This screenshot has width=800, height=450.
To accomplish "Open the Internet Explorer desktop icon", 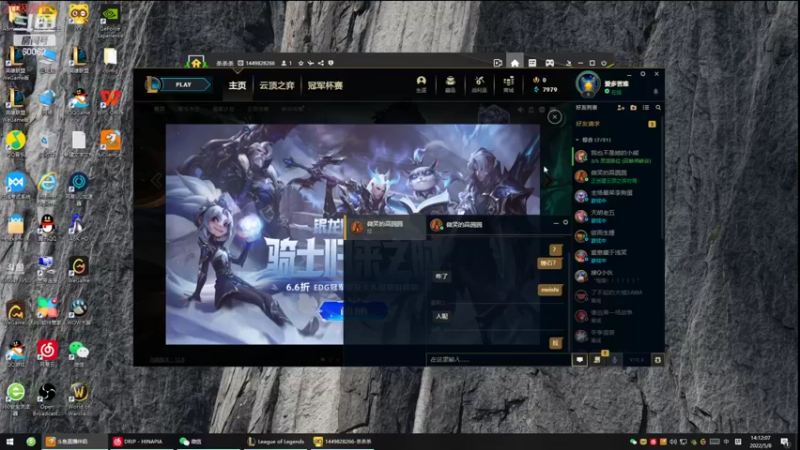I will 47,187.
